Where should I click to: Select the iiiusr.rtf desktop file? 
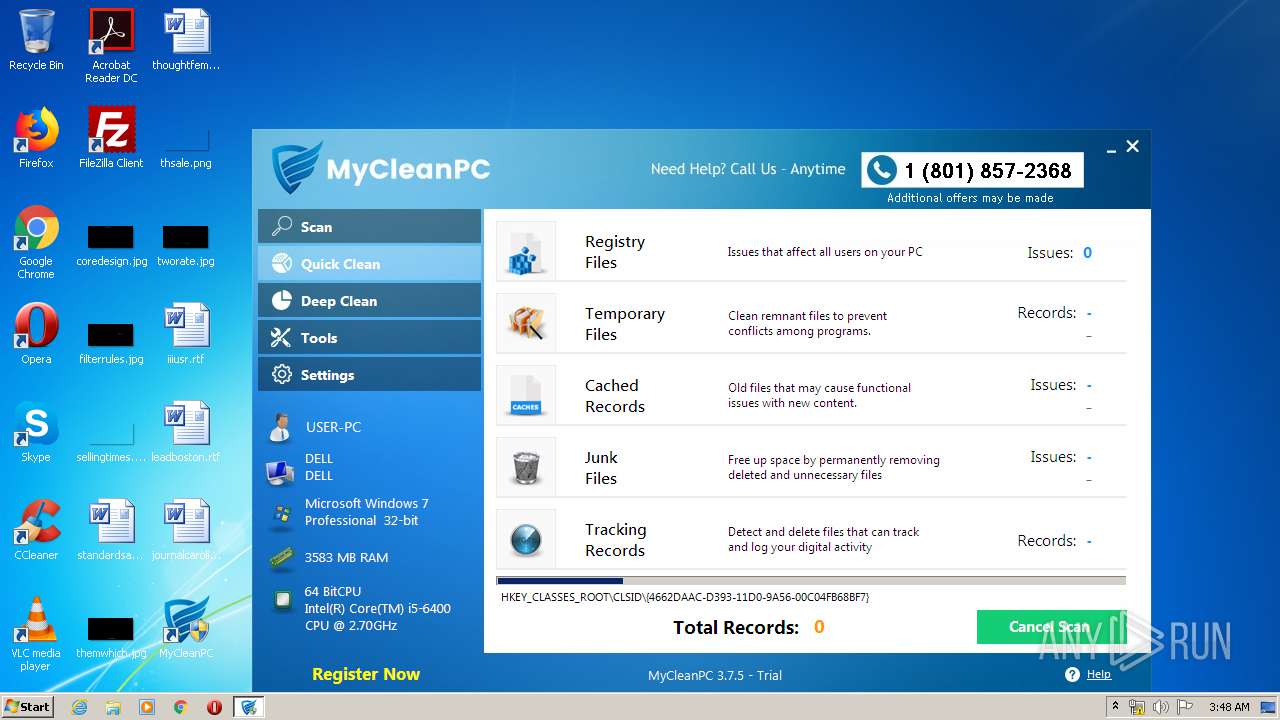coord(186,335)
